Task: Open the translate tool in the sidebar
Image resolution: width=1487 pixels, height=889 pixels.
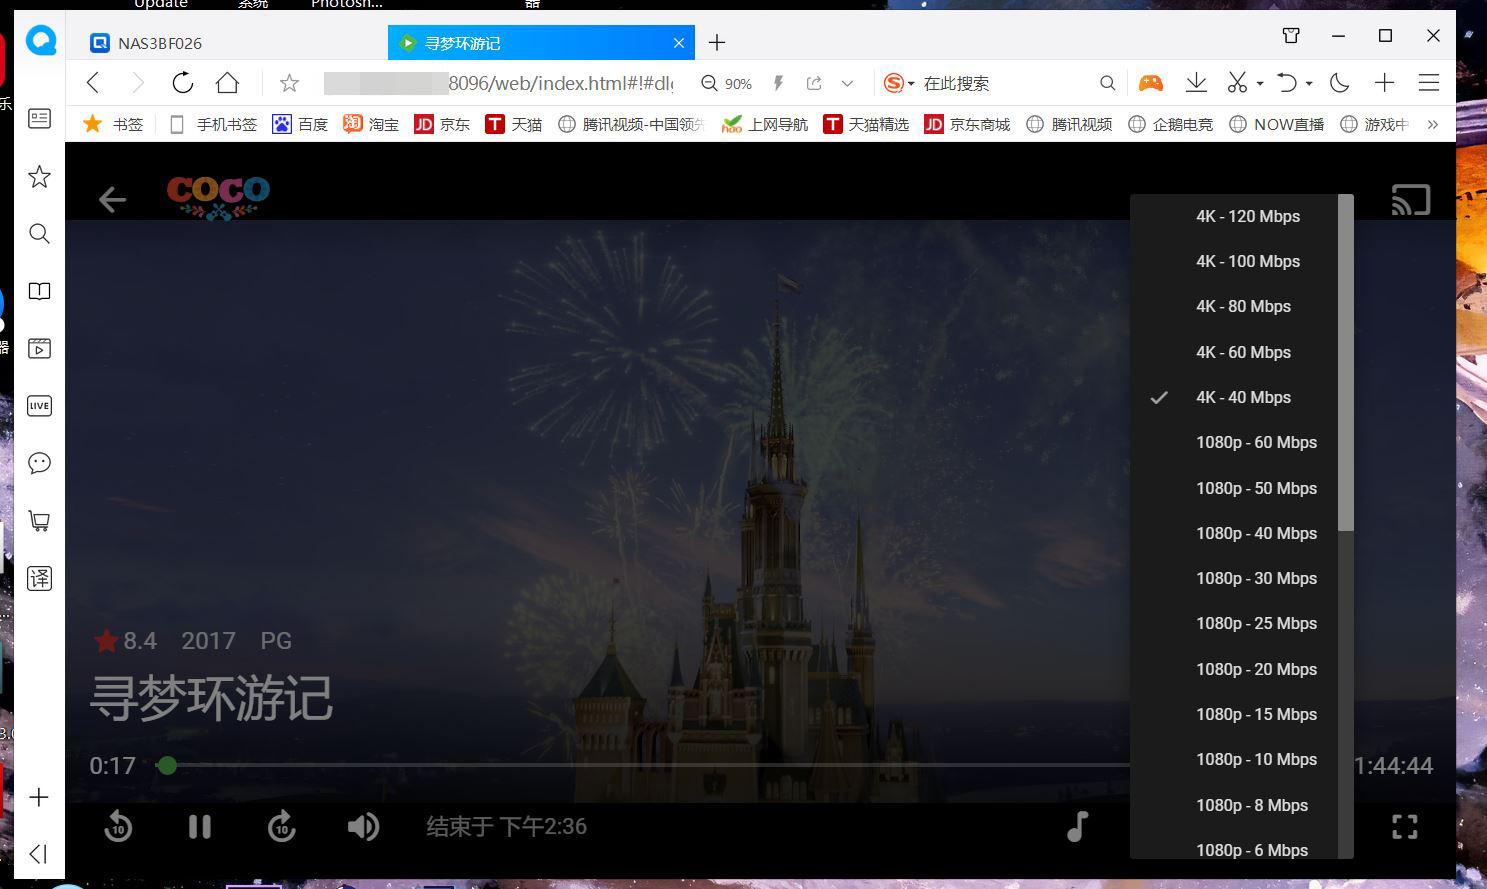Action: pyautogui.click(x=39, y=578)
